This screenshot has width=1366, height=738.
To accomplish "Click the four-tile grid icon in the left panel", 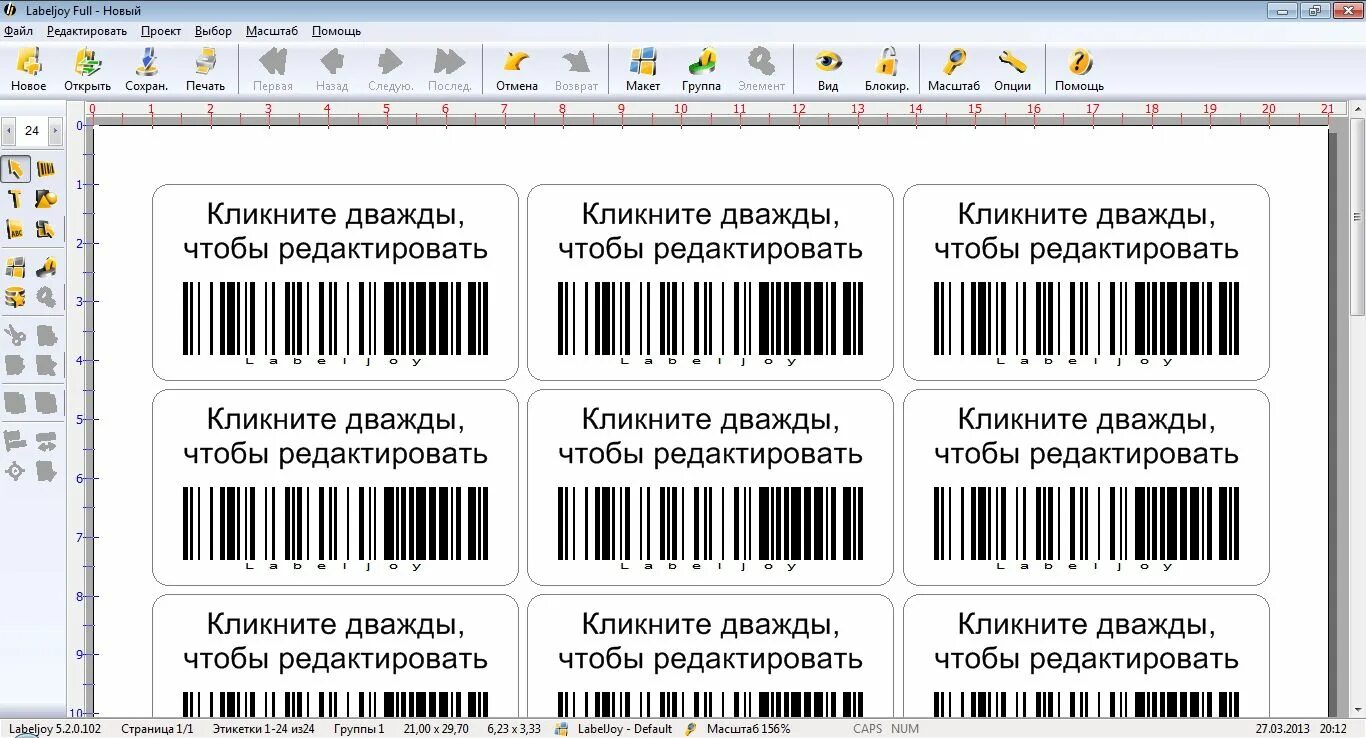I will tap(15, 267).
